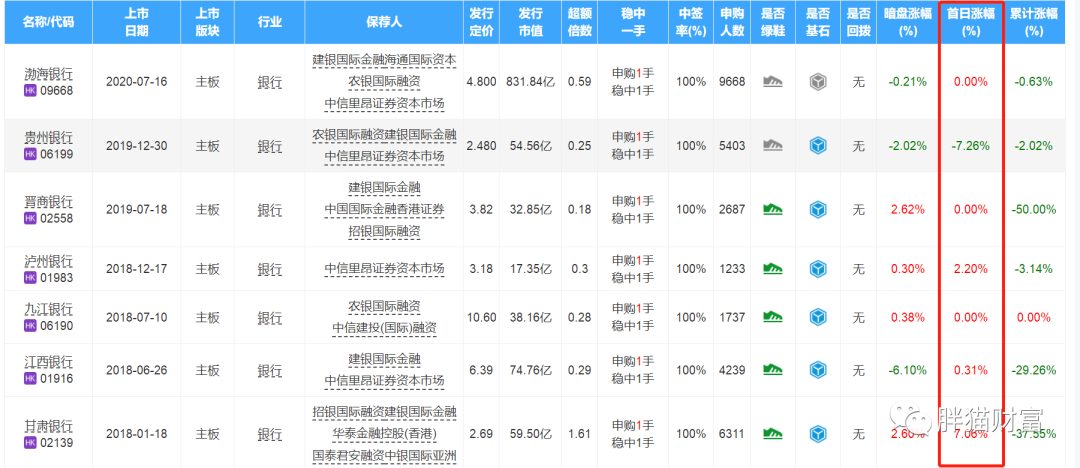Click the green shoe icon in 甘肃银行 row
Image resolution: width=1080 pixels, height=468 pixels.
(773, 434)
